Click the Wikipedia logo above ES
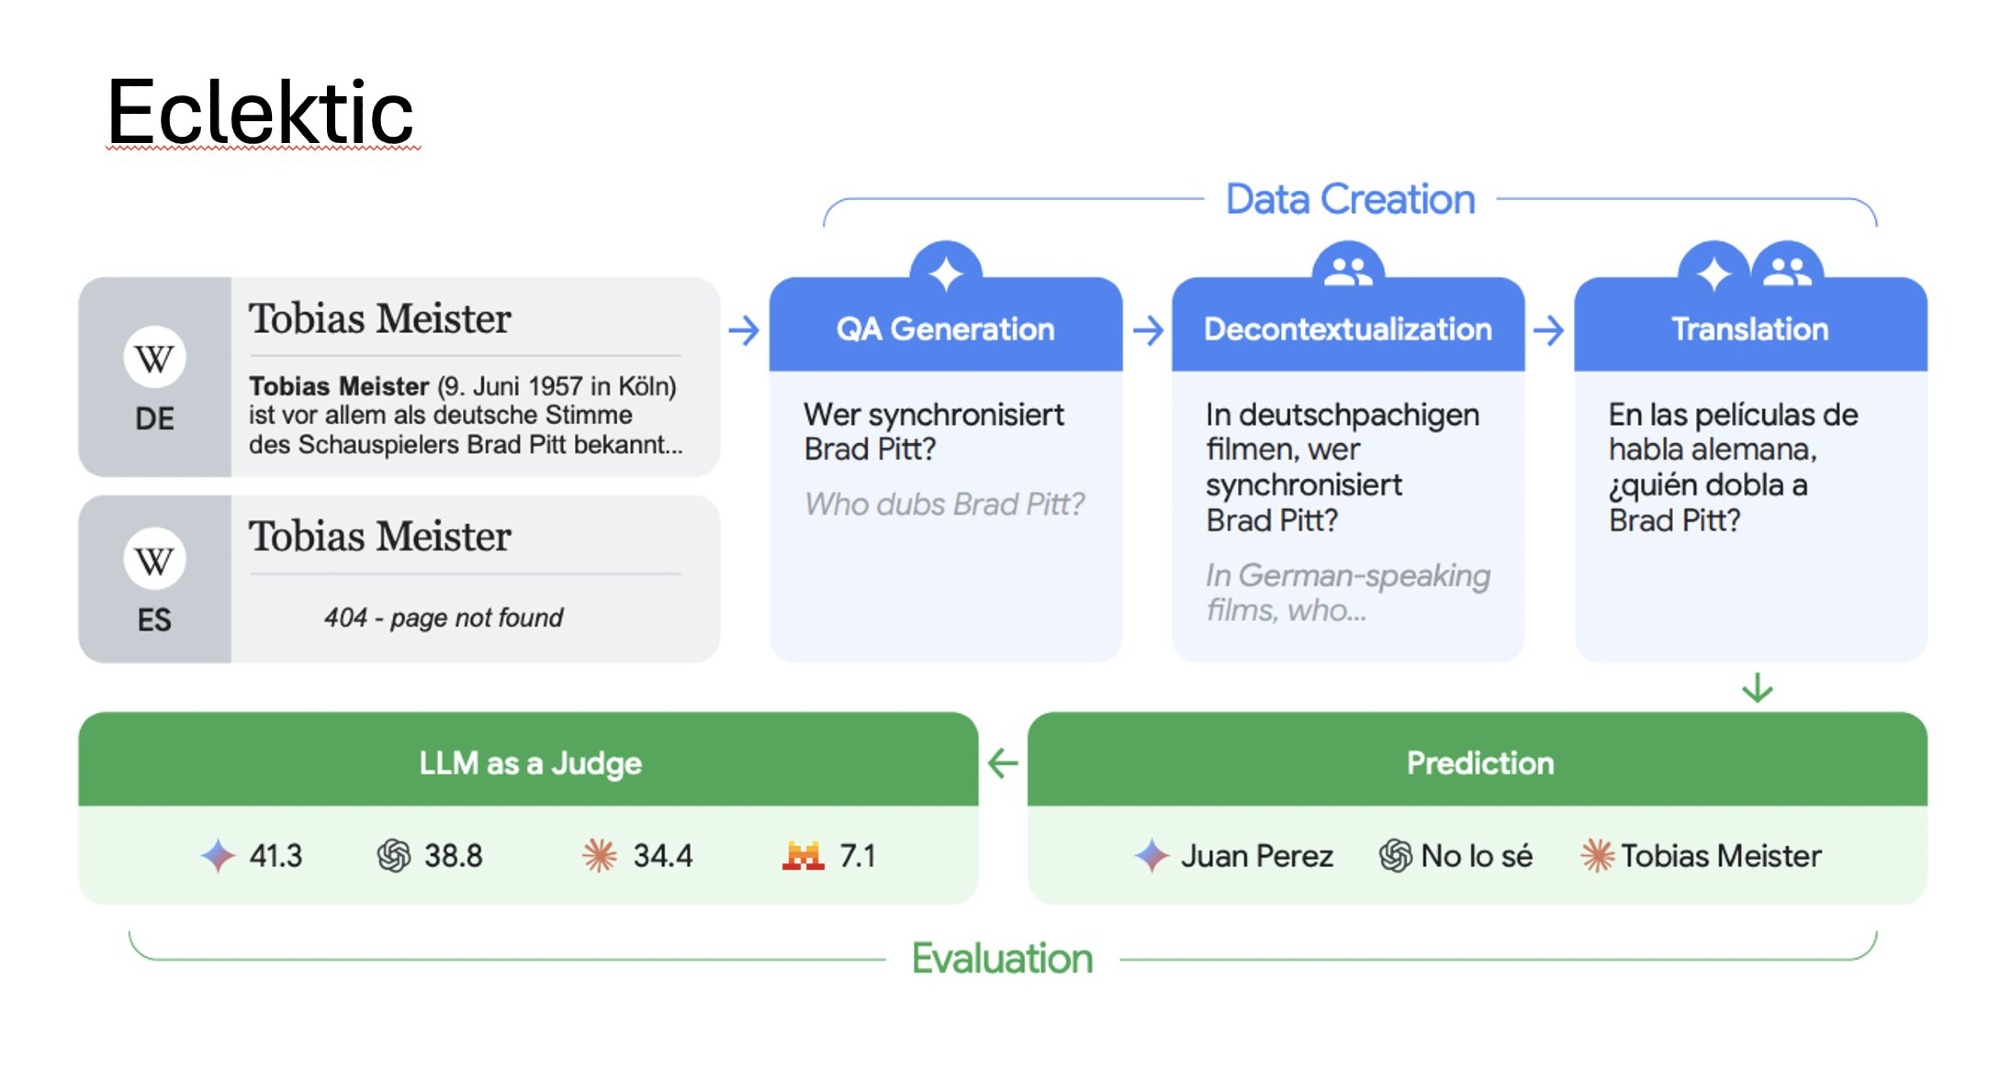The image size is (2000, 1090). pyautogui.click(x=154, y=560)
